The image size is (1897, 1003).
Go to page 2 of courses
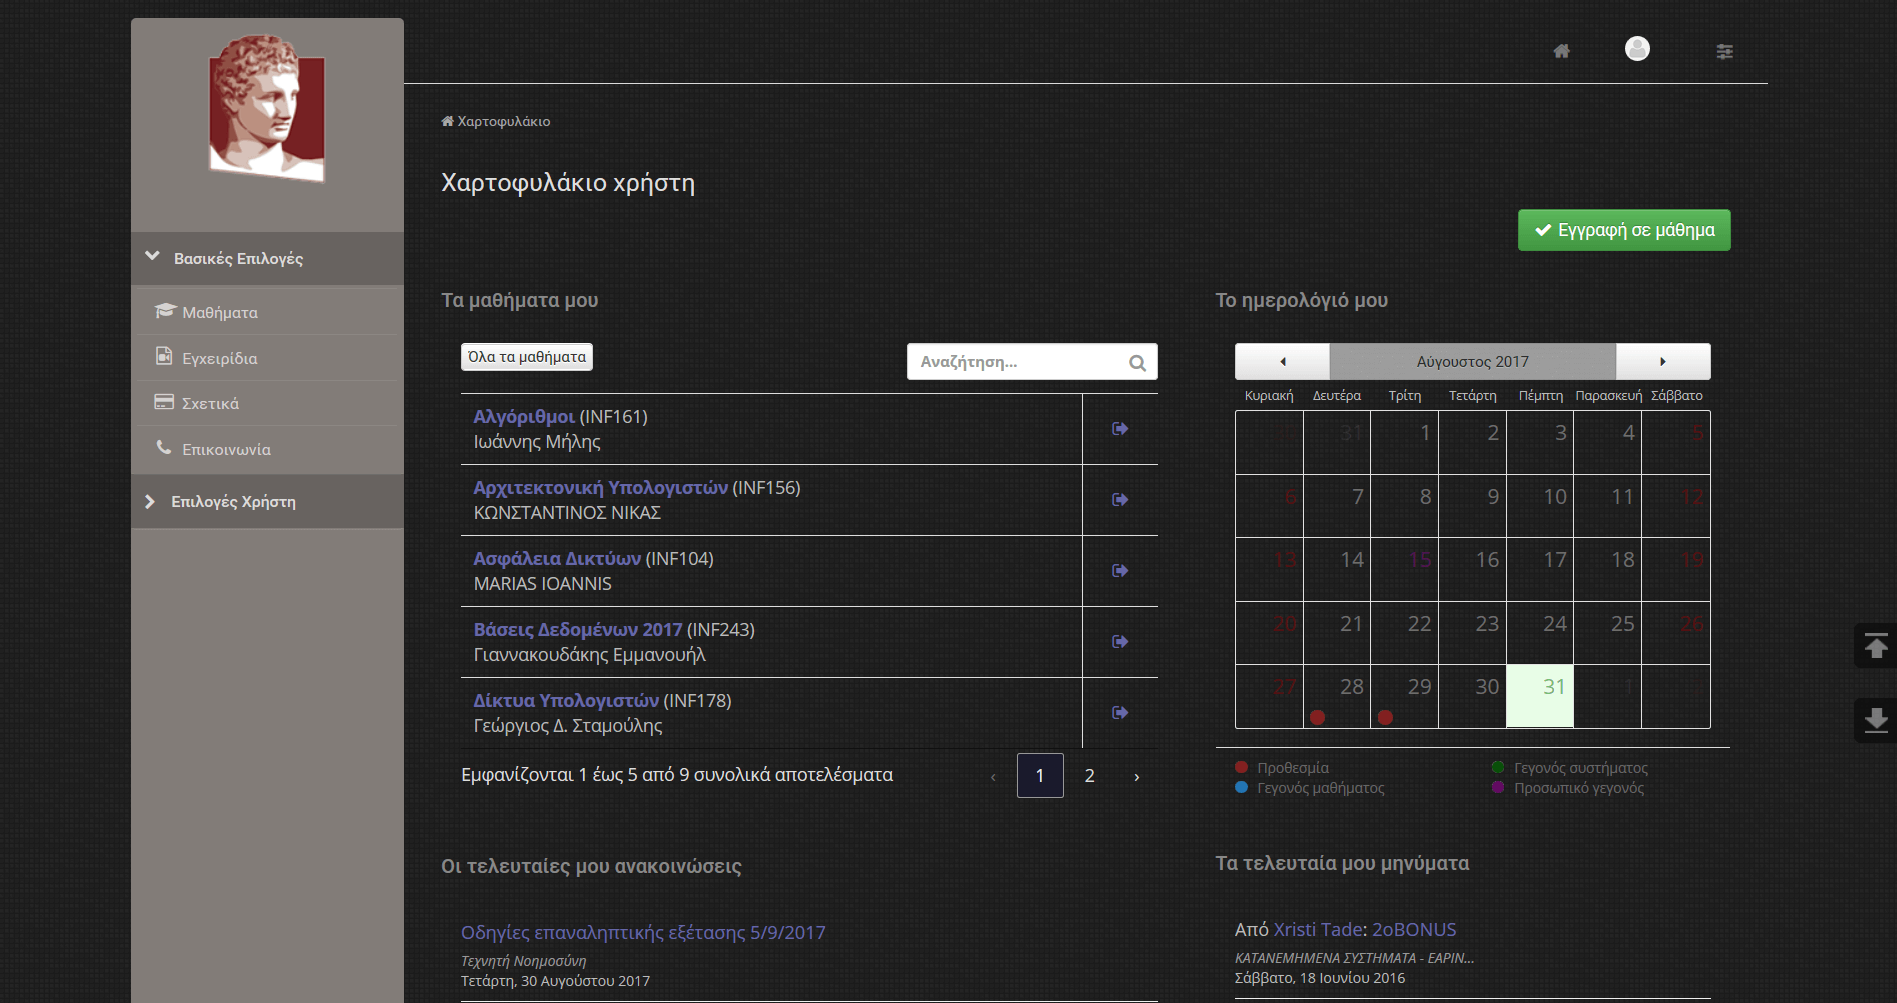point(1089,776)
